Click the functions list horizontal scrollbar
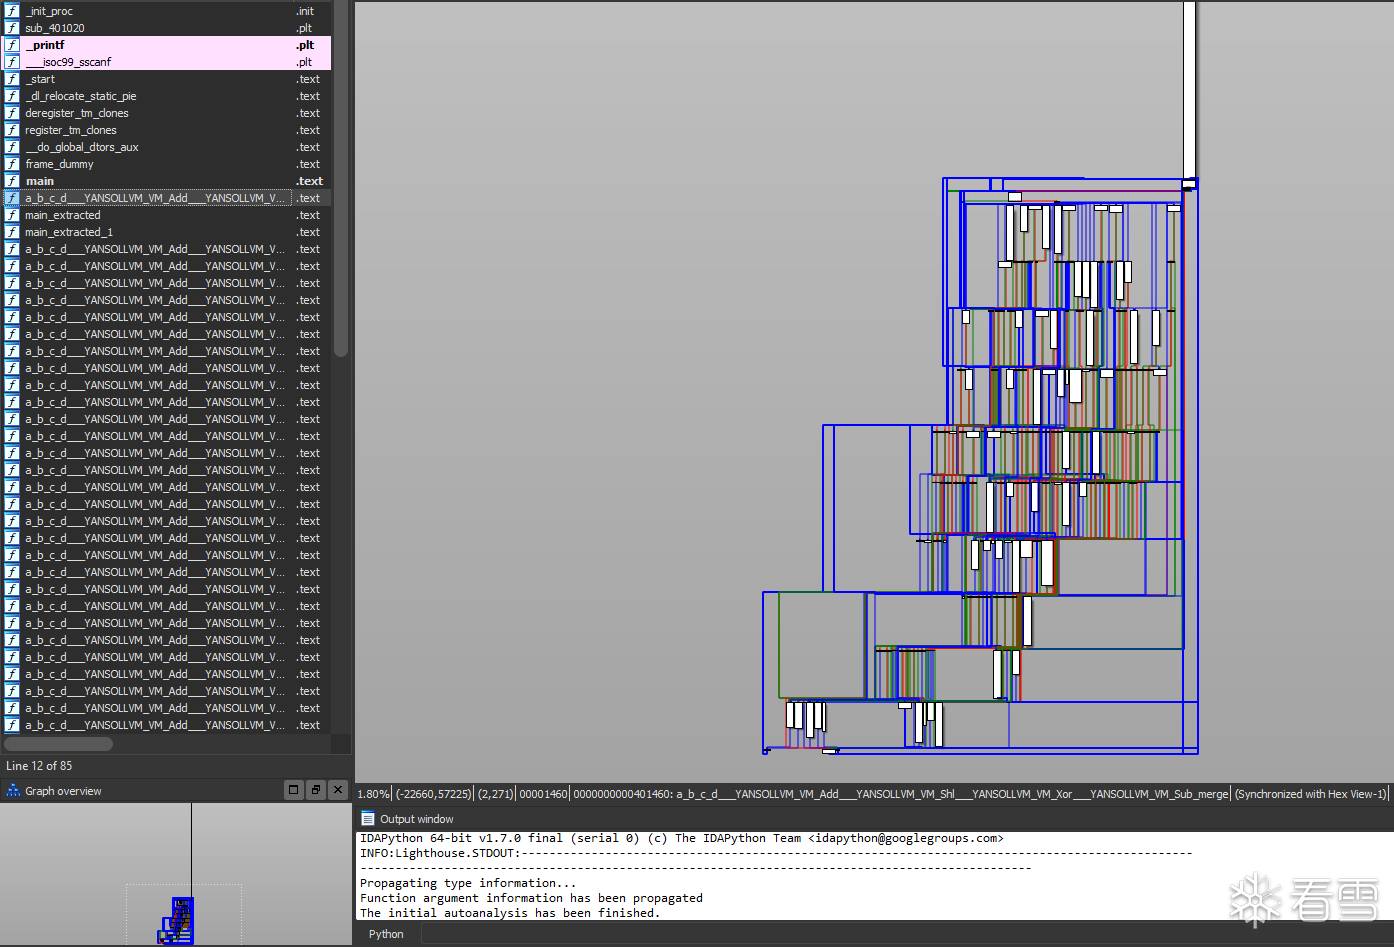 [x=58, y=744]
